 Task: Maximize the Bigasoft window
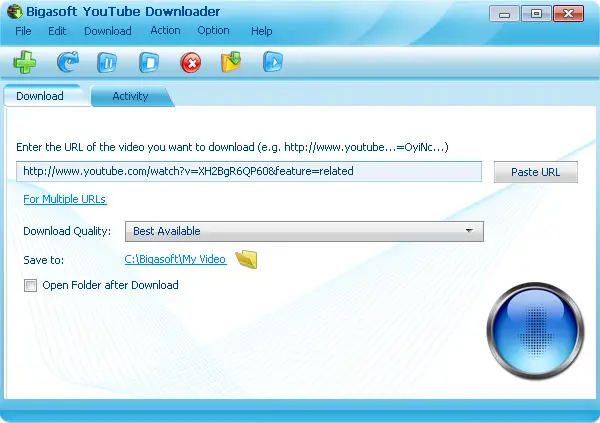tap(536, 14)
